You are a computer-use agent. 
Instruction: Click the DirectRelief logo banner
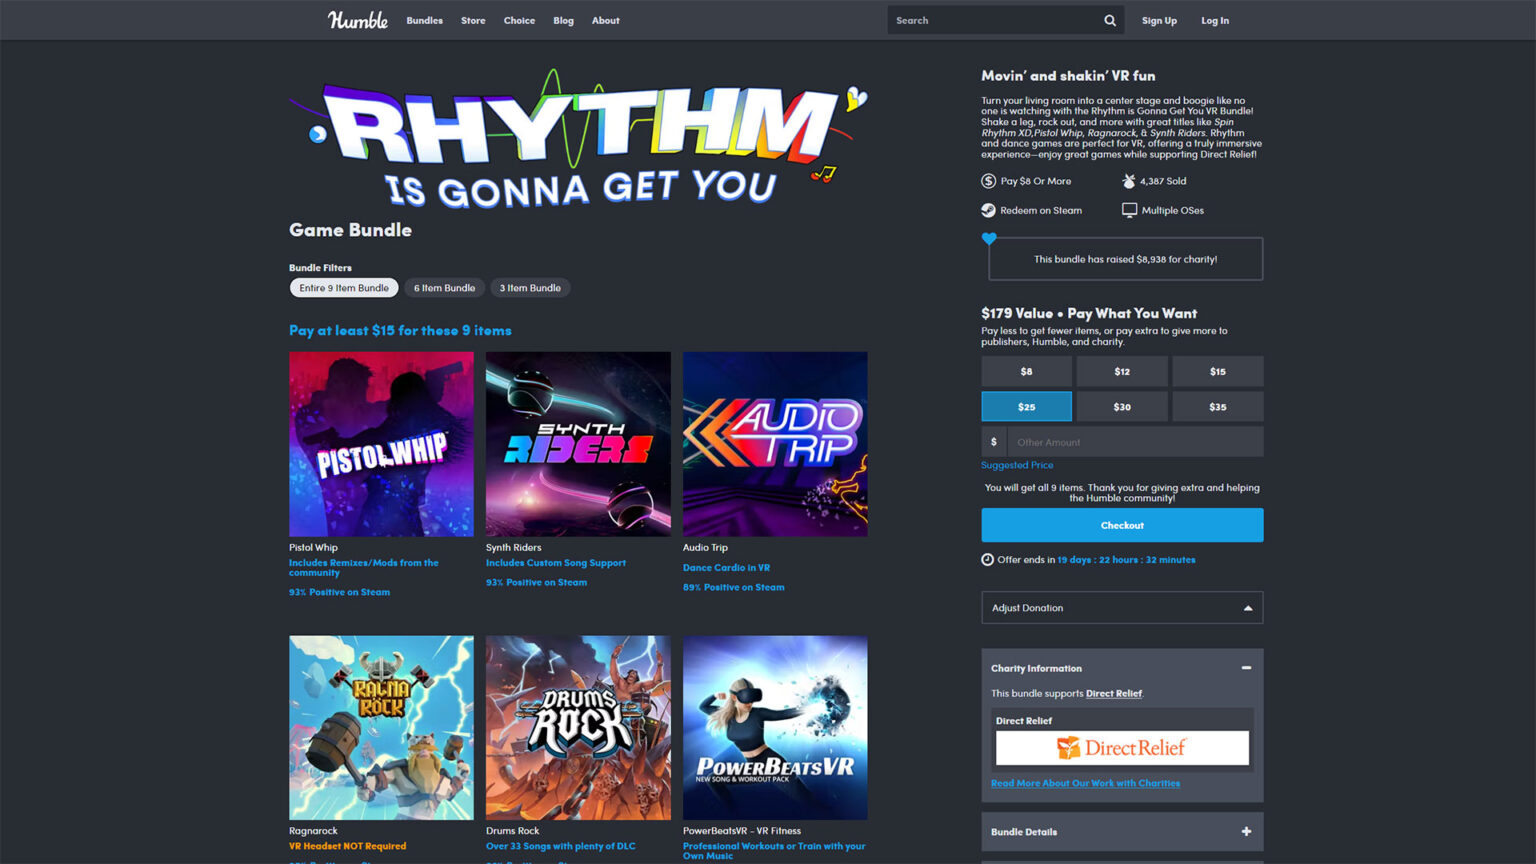(1122, 748)
